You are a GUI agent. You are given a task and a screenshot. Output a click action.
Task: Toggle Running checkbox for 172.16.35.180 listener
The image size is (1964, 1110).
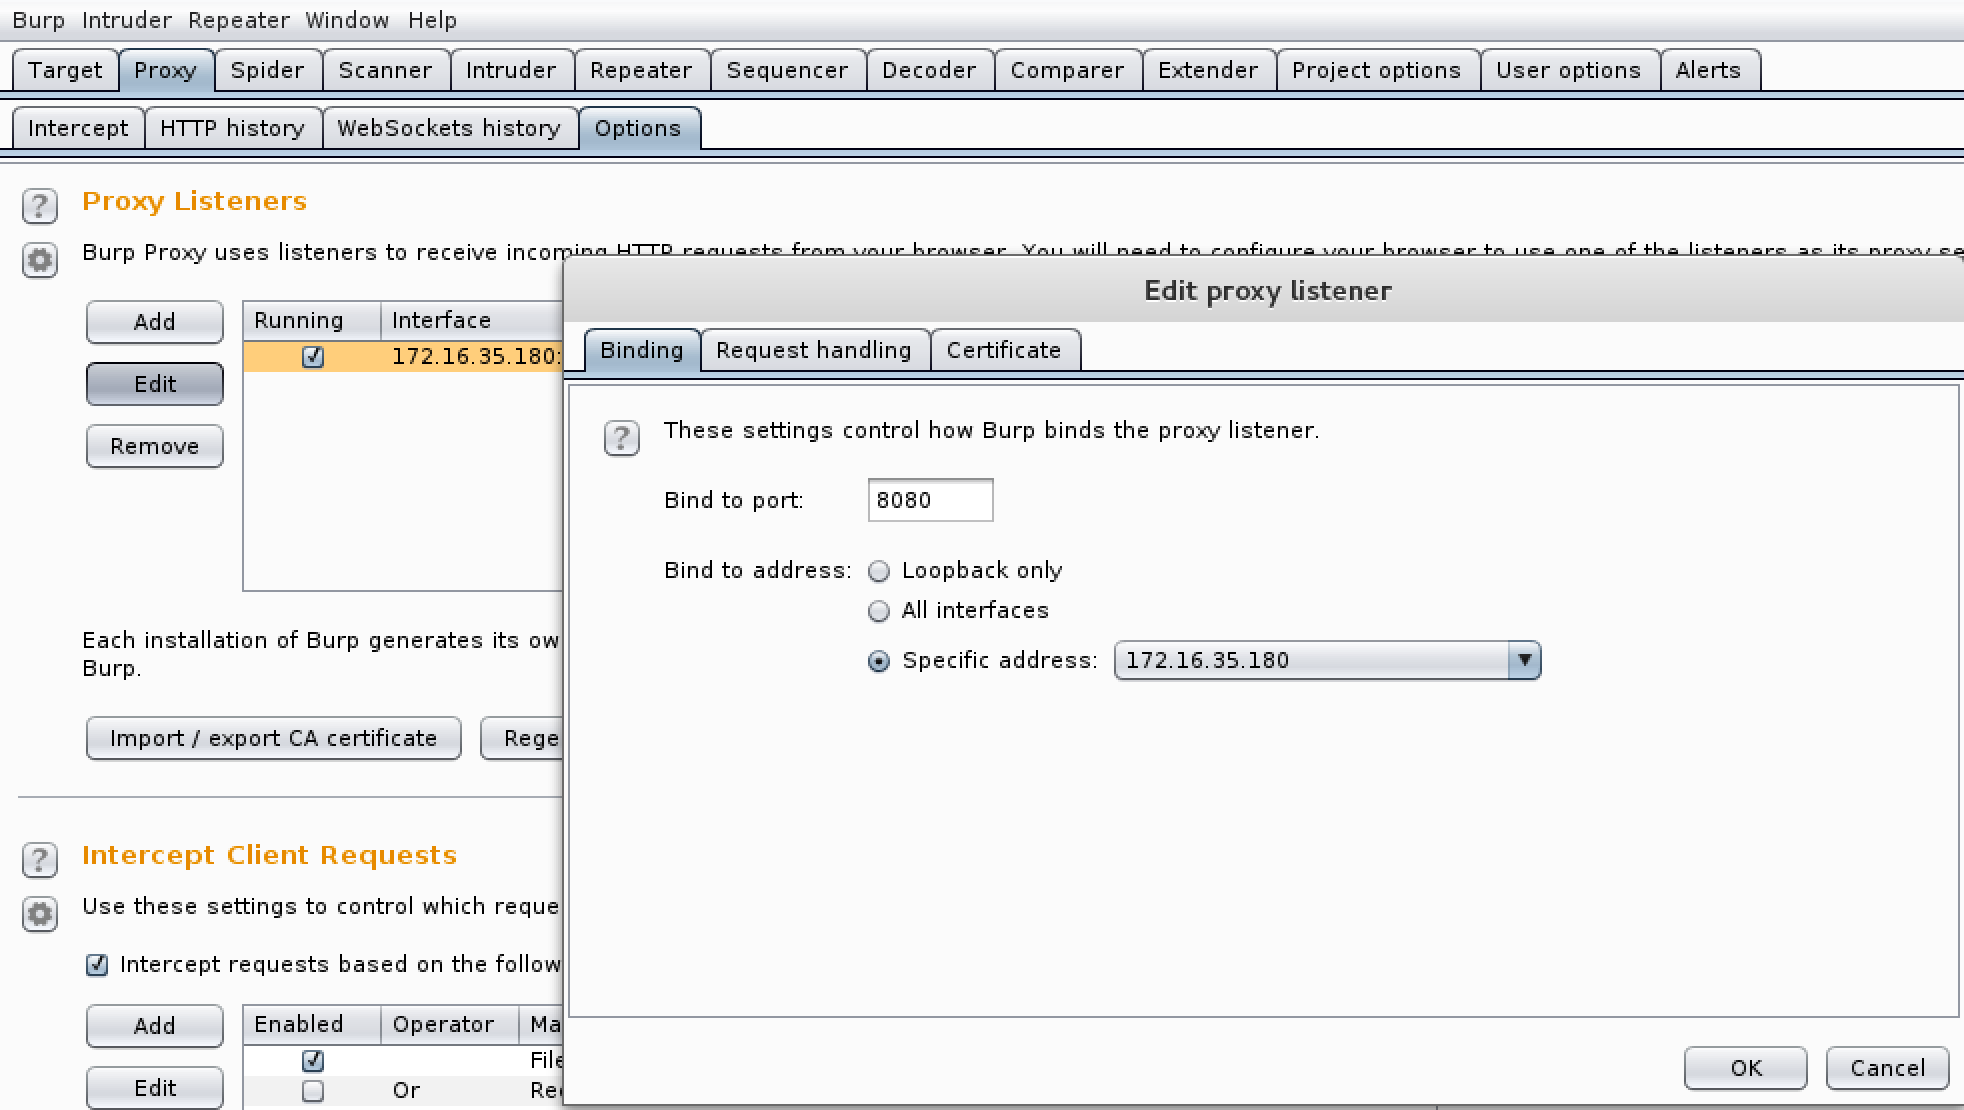[x=313, y=357]
